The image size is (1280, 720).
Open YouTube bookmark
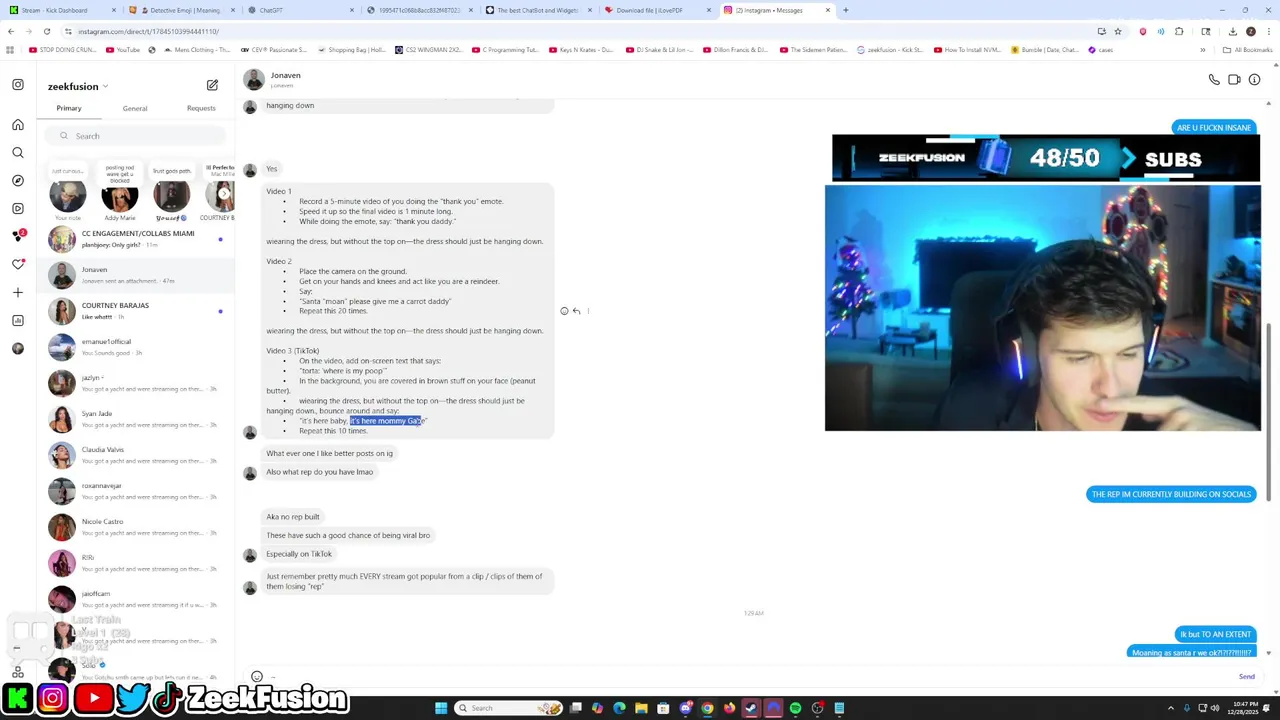pyautogui.click(x=123, y=50)
